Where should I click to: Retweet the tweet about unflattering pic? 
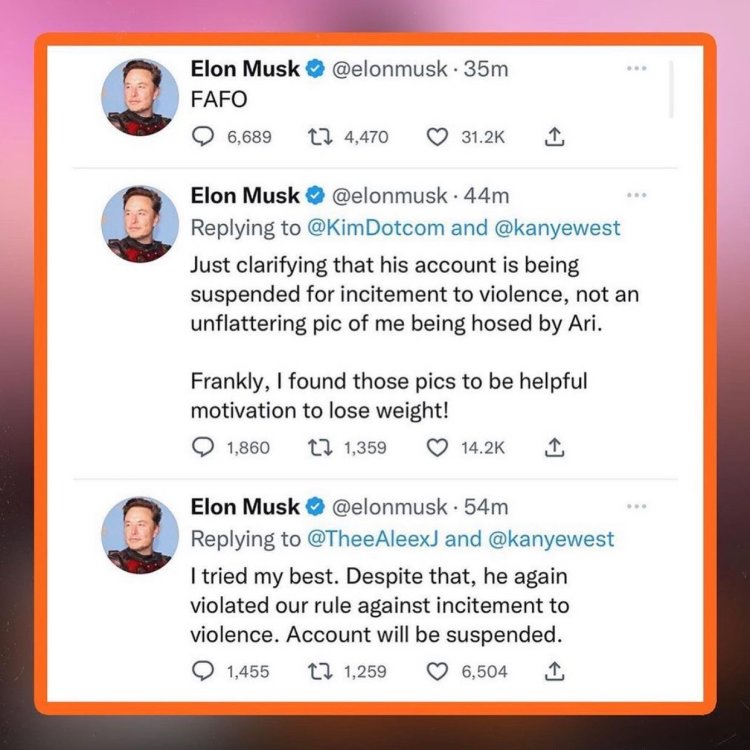(316, 448)
